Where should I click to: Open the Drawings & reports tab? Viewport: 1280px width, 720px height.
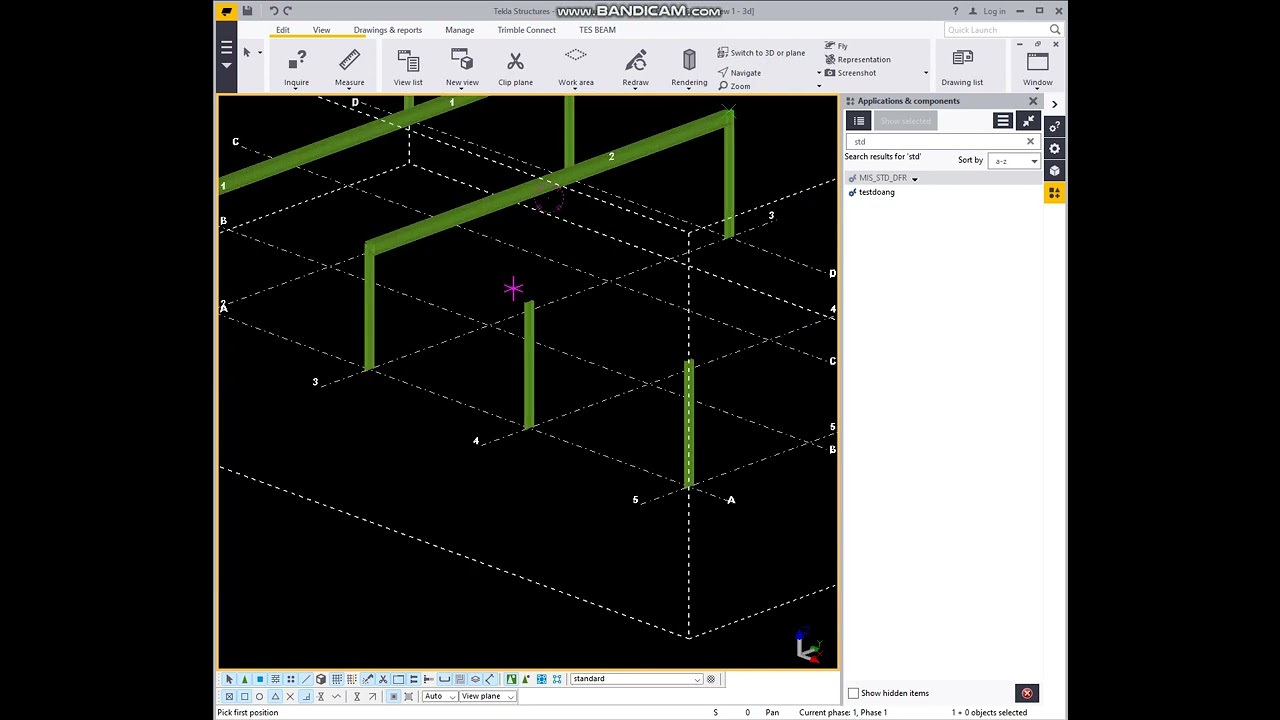coord(387,30)
